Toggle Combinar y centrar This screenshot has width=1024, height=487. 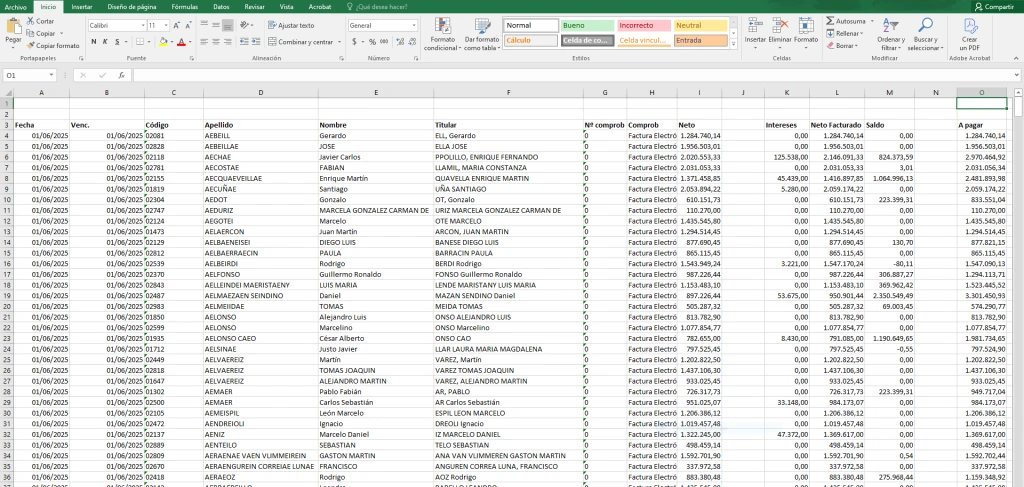[301, 42]
